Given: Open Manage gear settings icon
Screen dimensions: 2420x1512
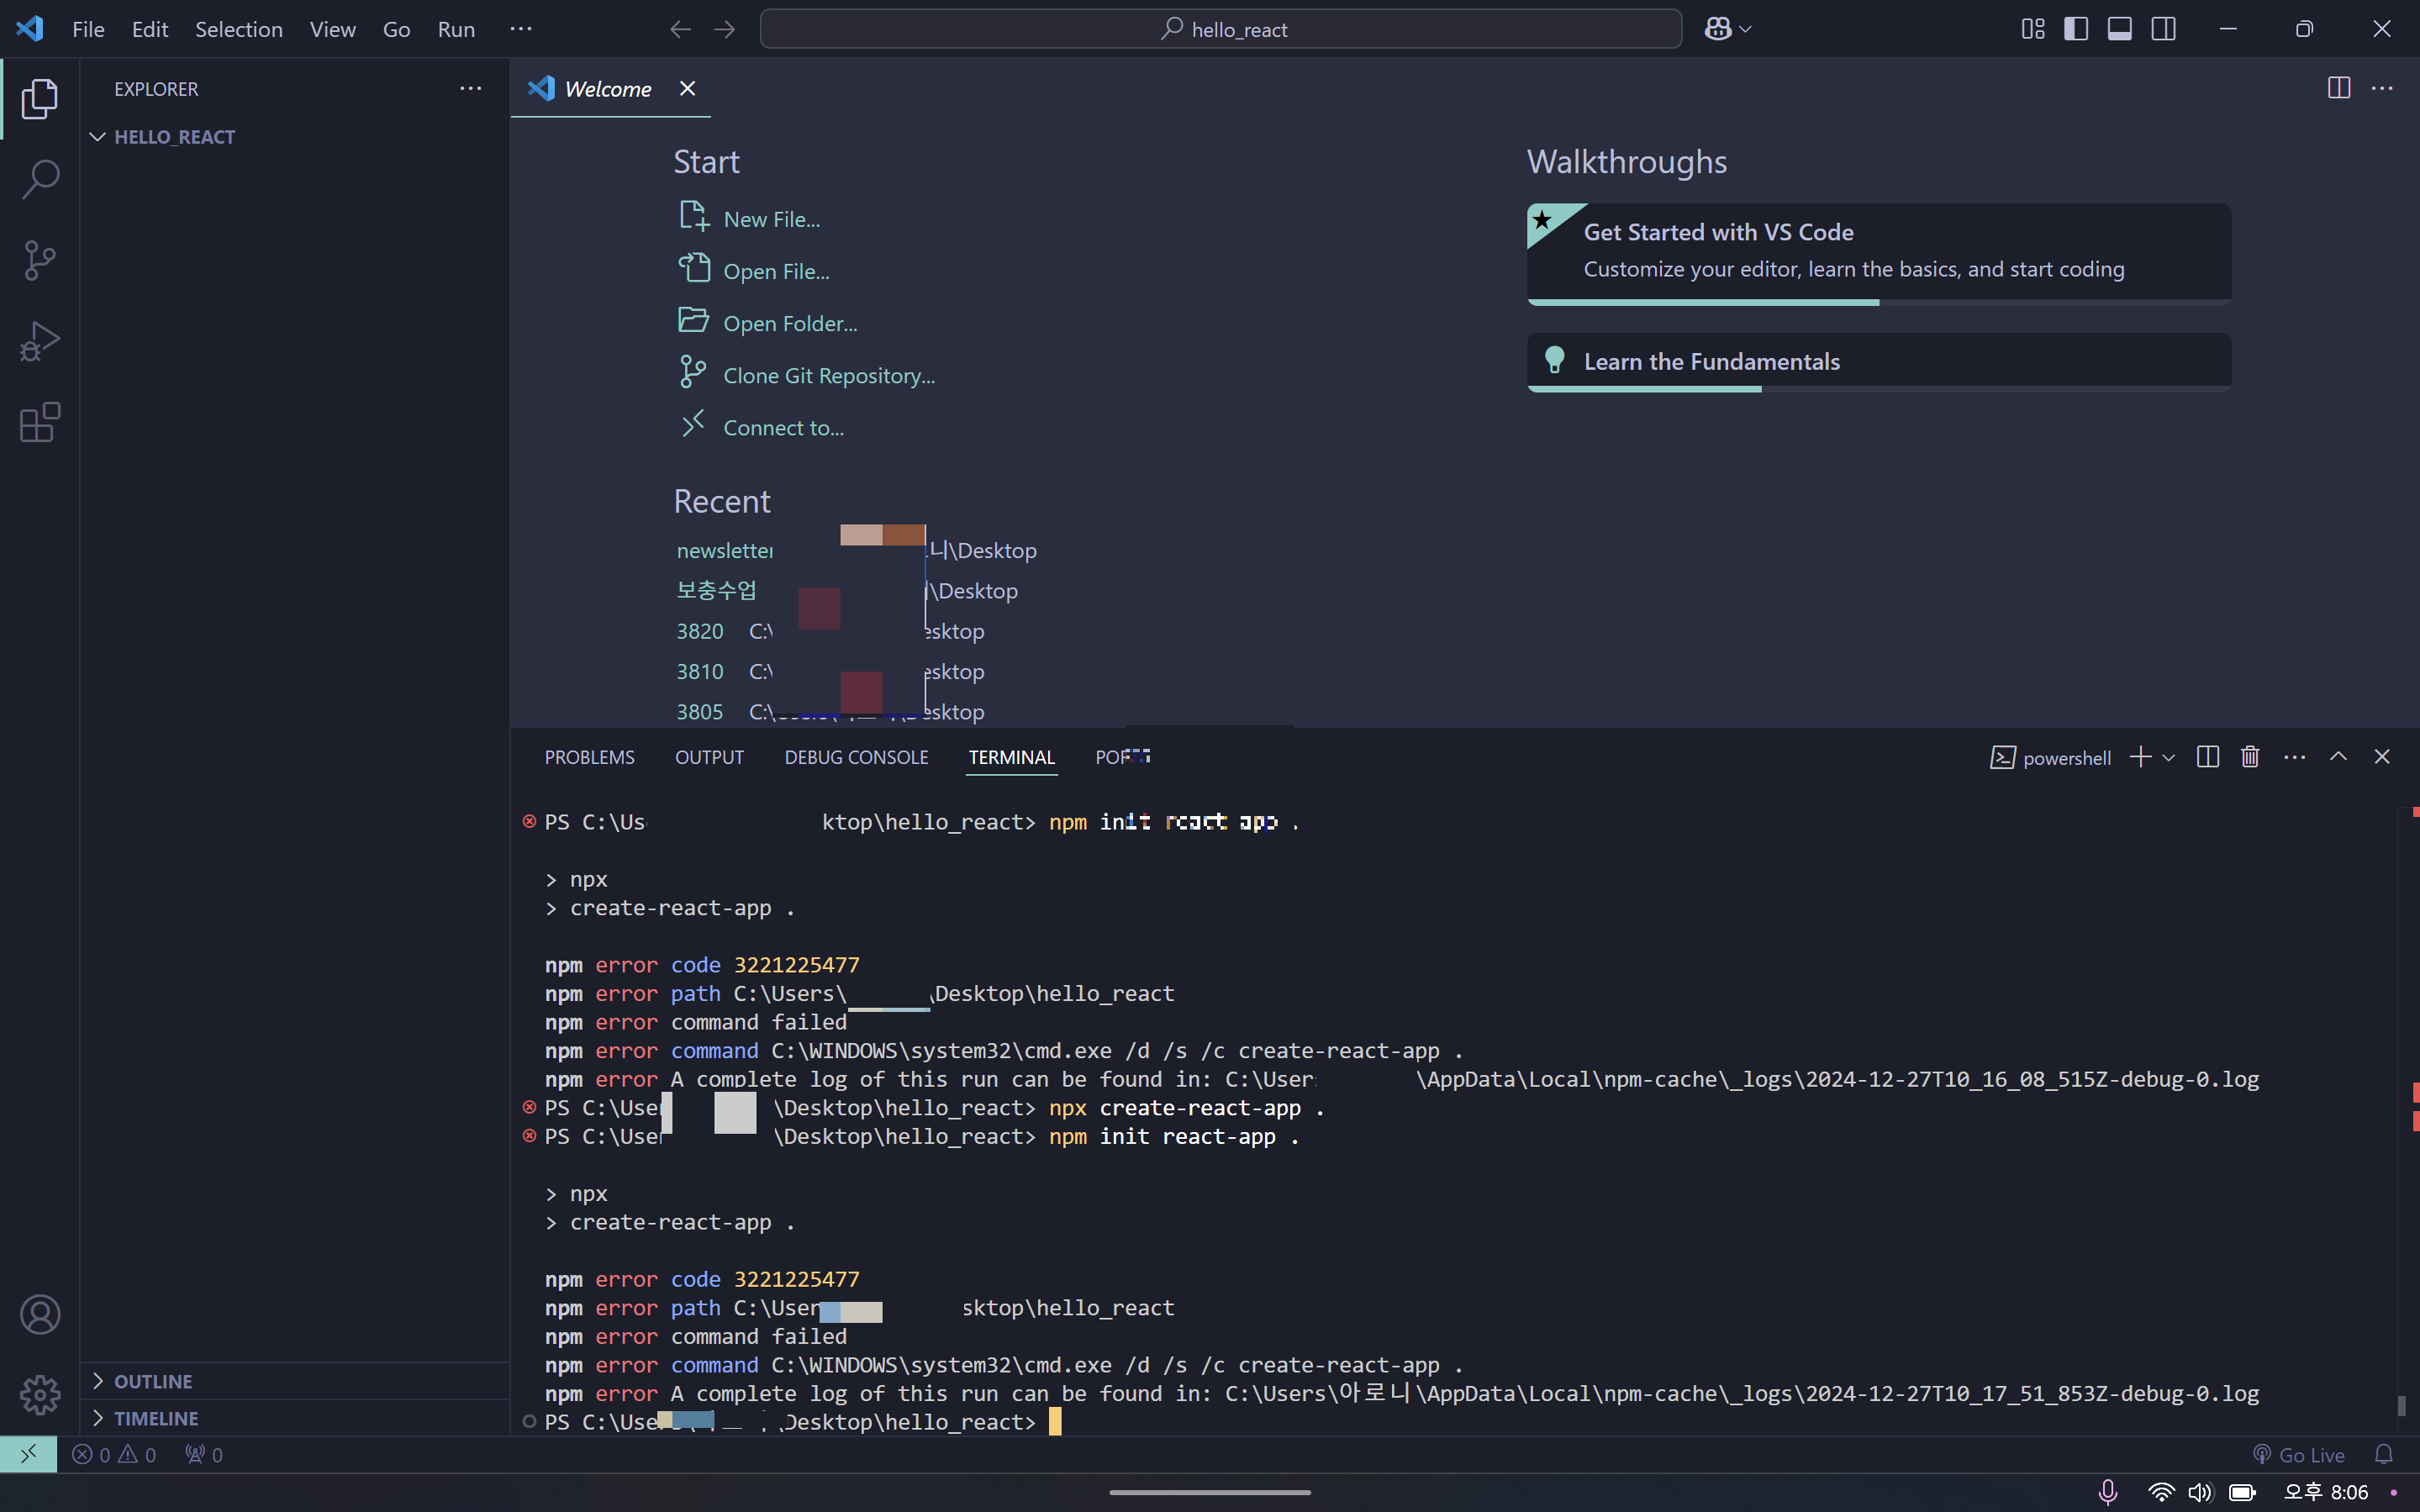Looking at the screenshot, I should click(40, 1394).
